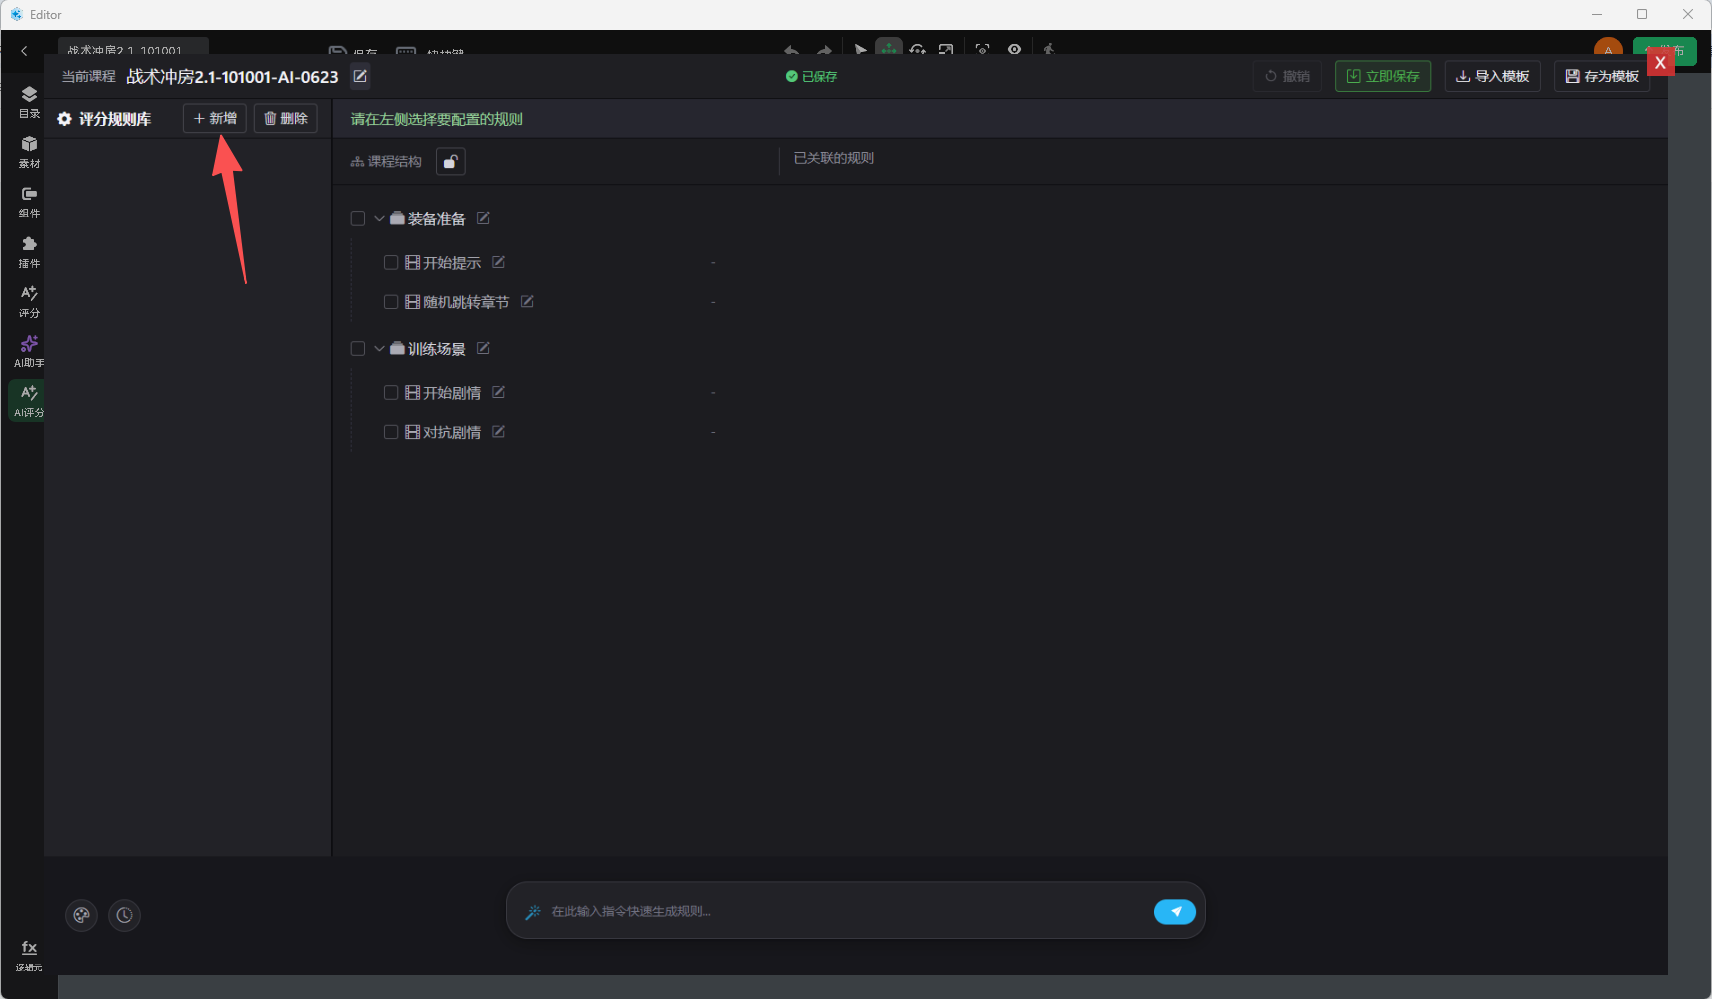
Task: Click the 导入模板 button
Action: click(1493, 76)
